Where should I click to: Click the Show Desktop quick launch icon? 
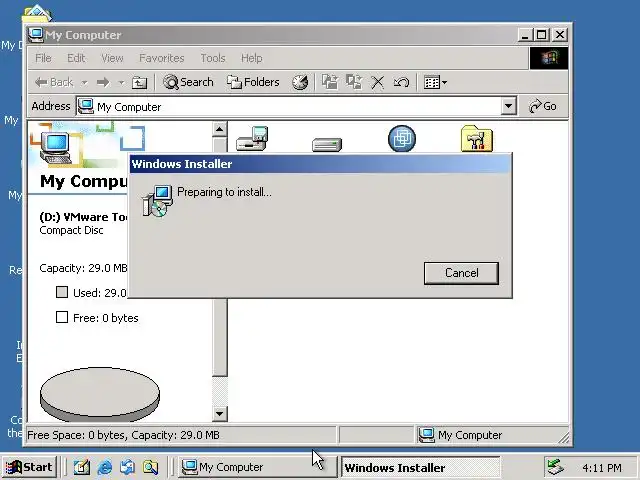[82, 467]
